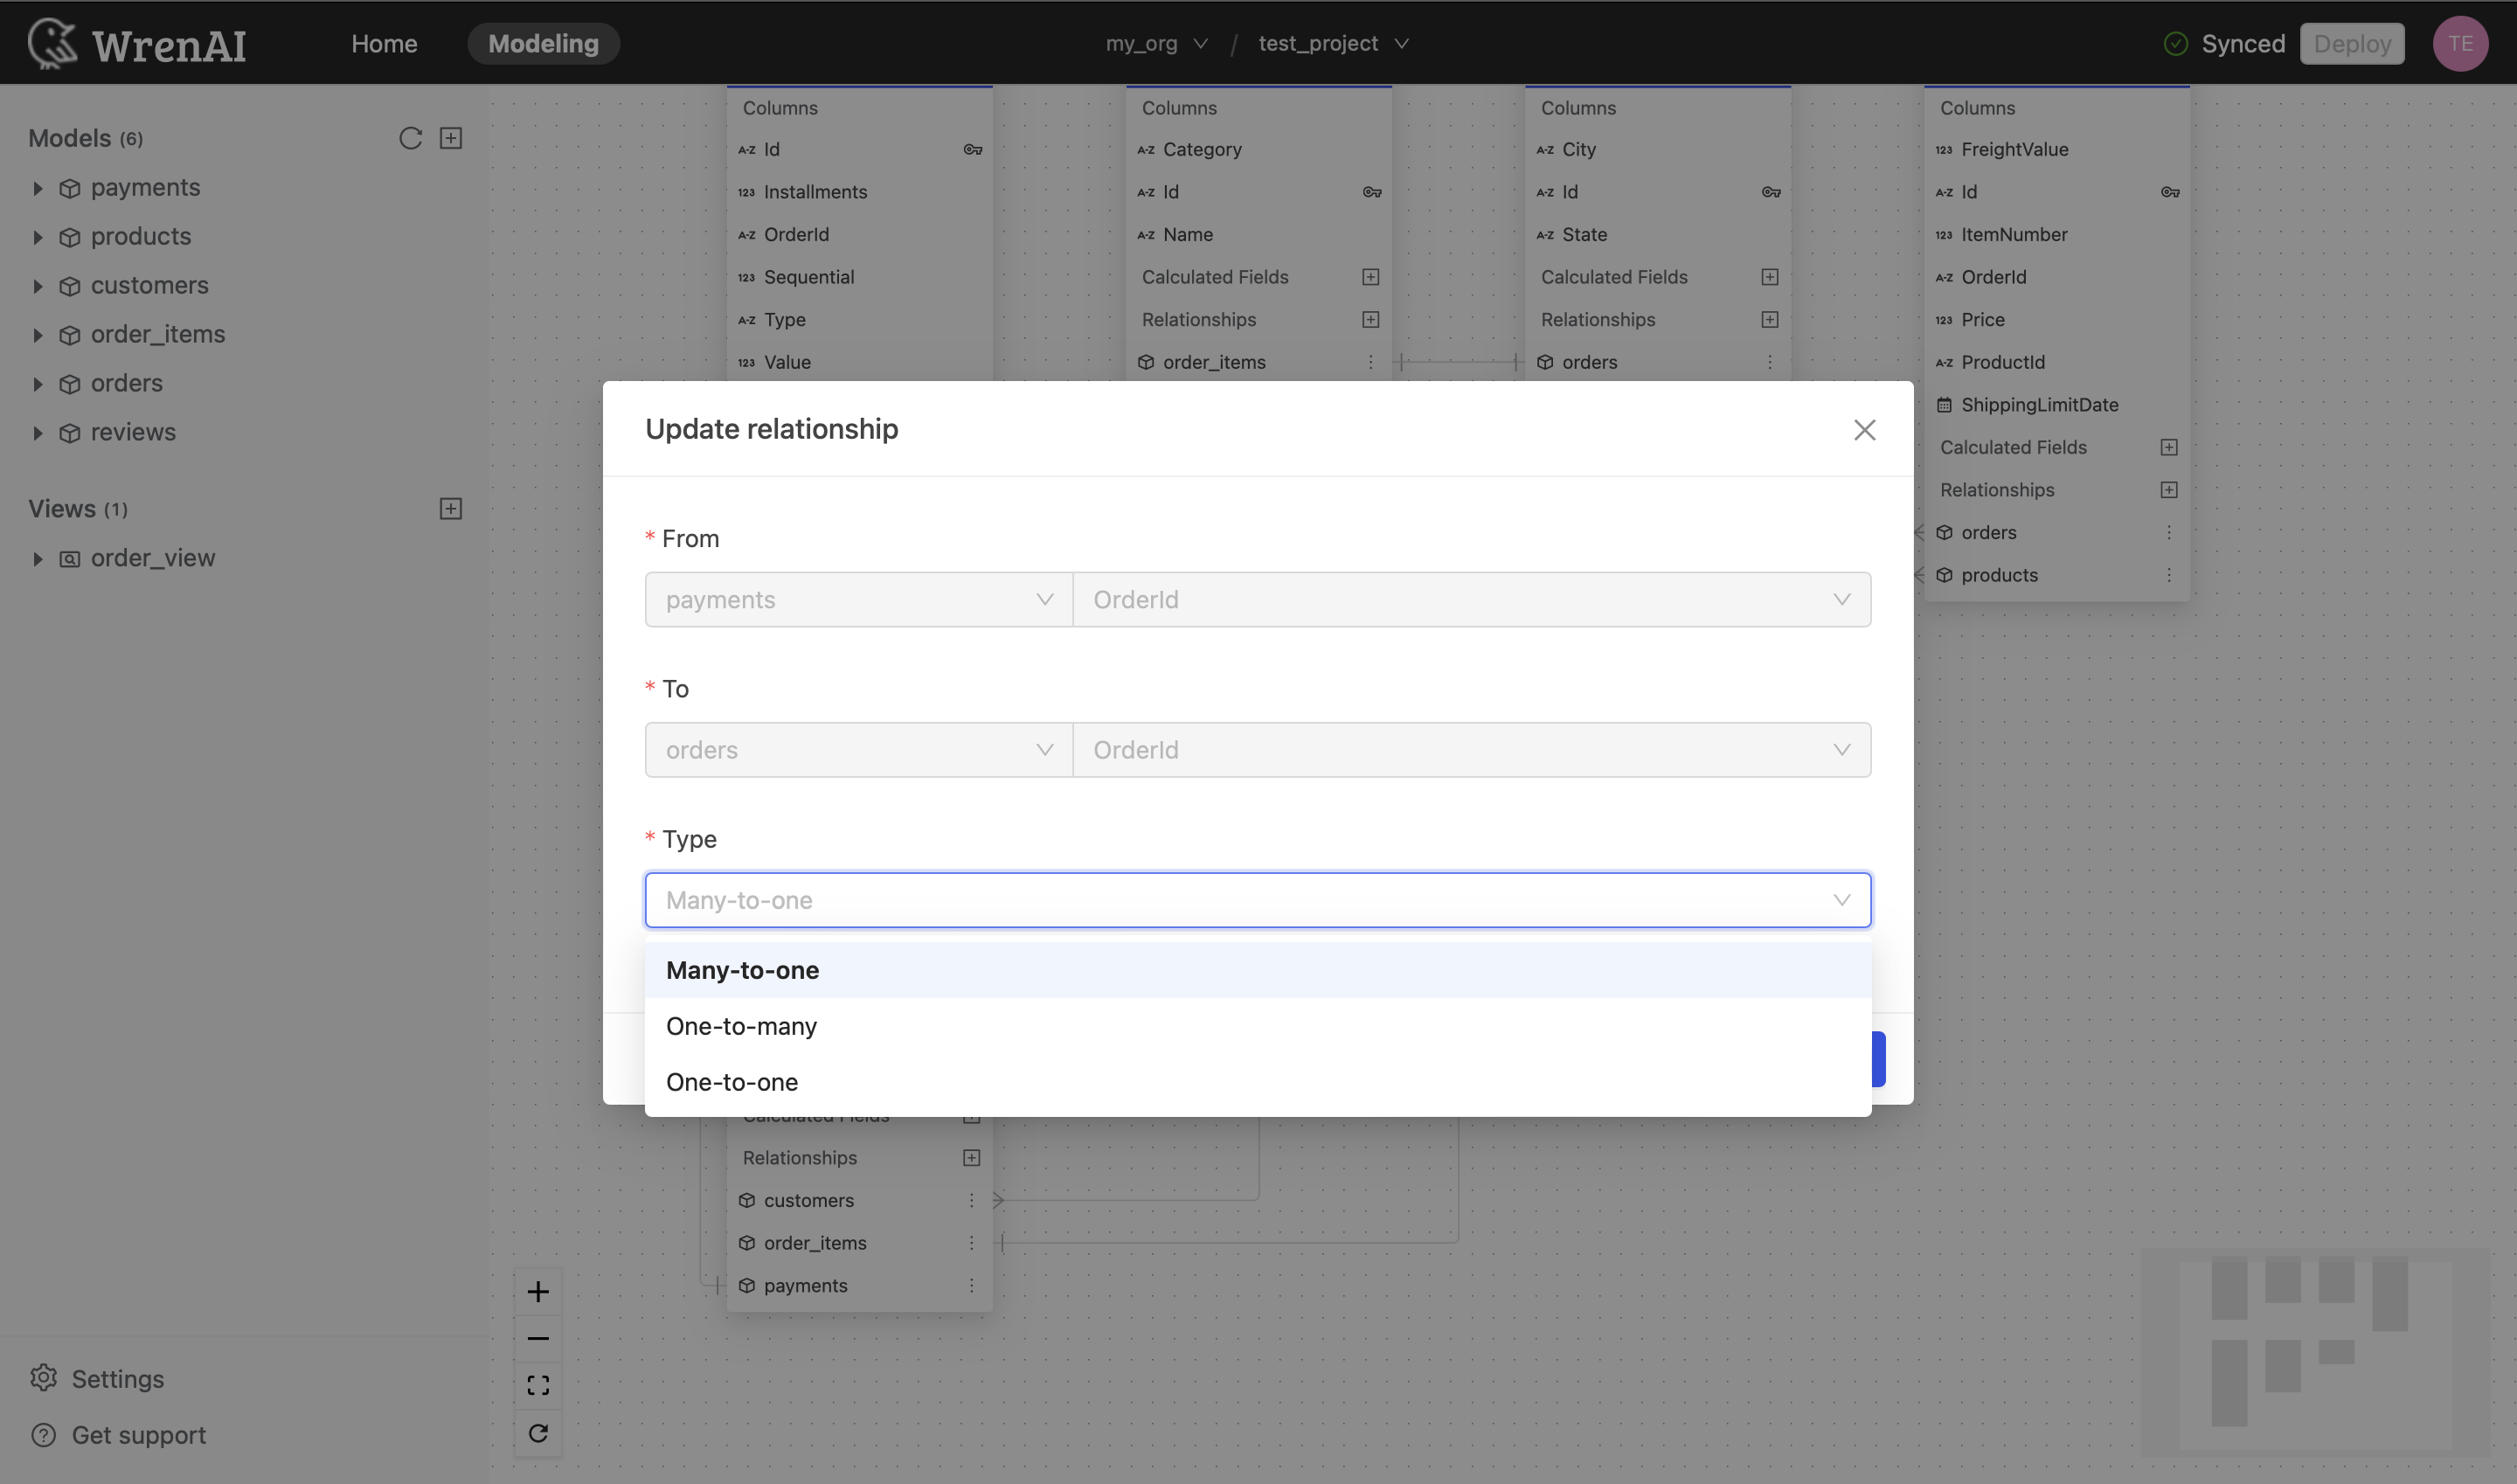Click the diagram minimap
2517x1484 pixels.
pyautogui.click(x=2315, y=1352)
